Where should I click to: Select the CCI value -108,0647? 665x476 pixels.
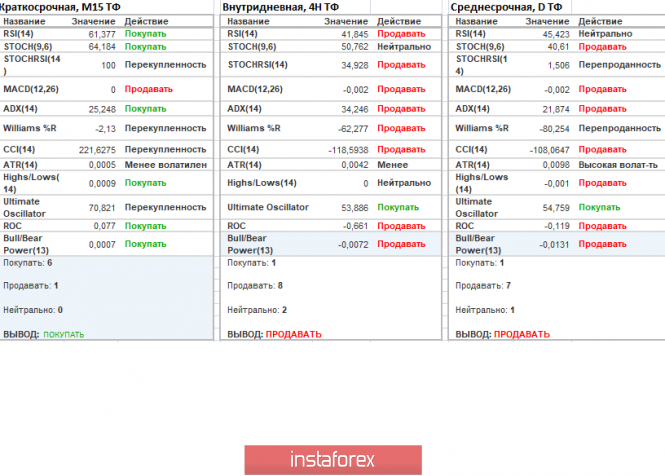[550, 150]
